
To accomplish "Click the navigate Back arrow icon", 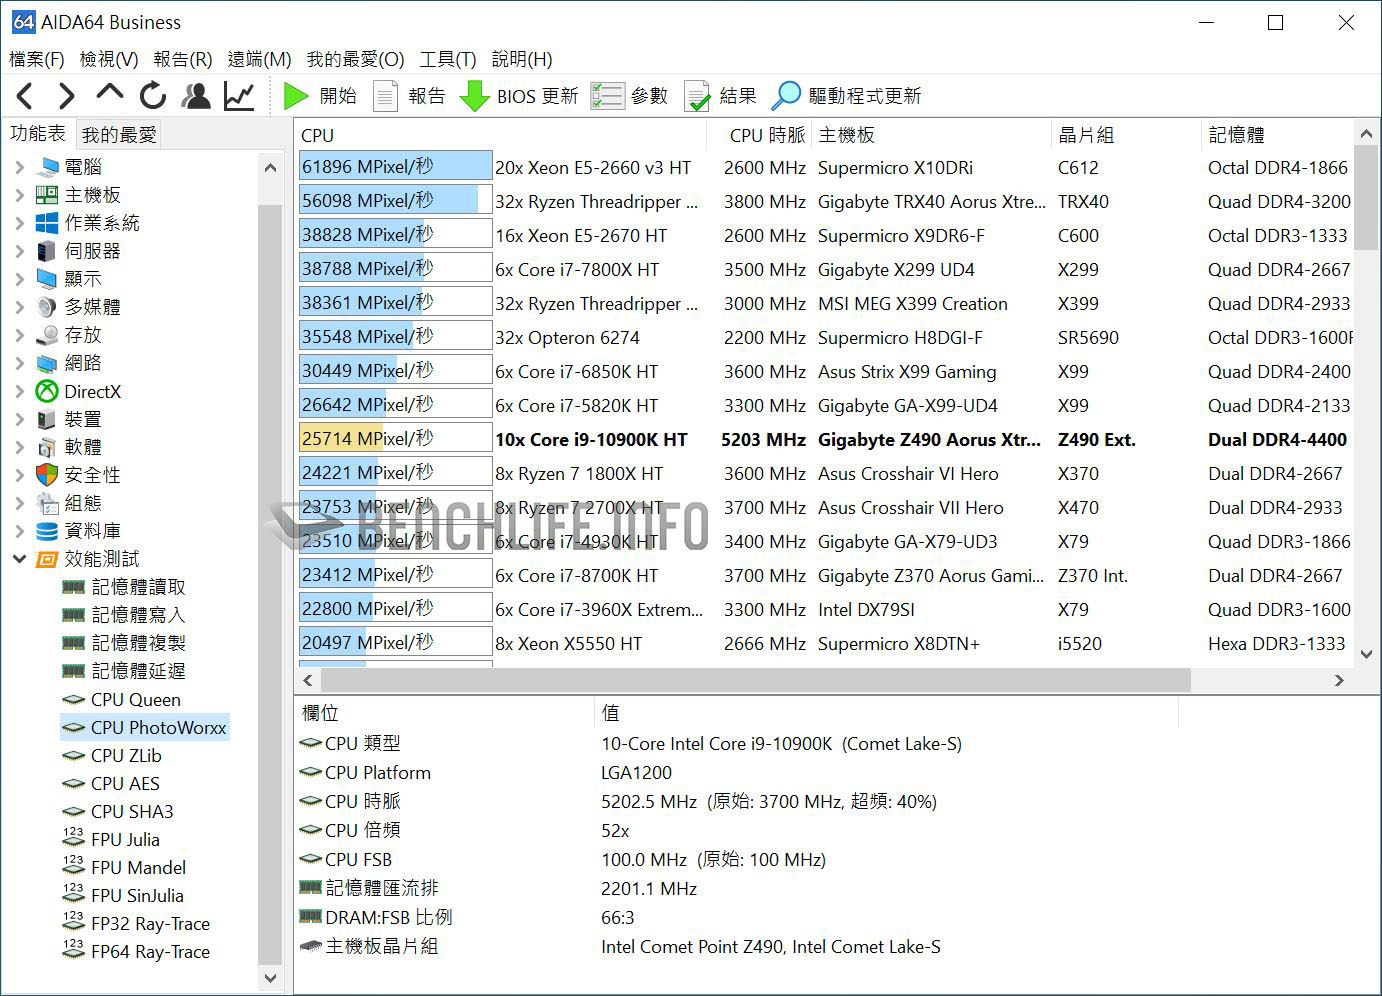I will 25,96.
